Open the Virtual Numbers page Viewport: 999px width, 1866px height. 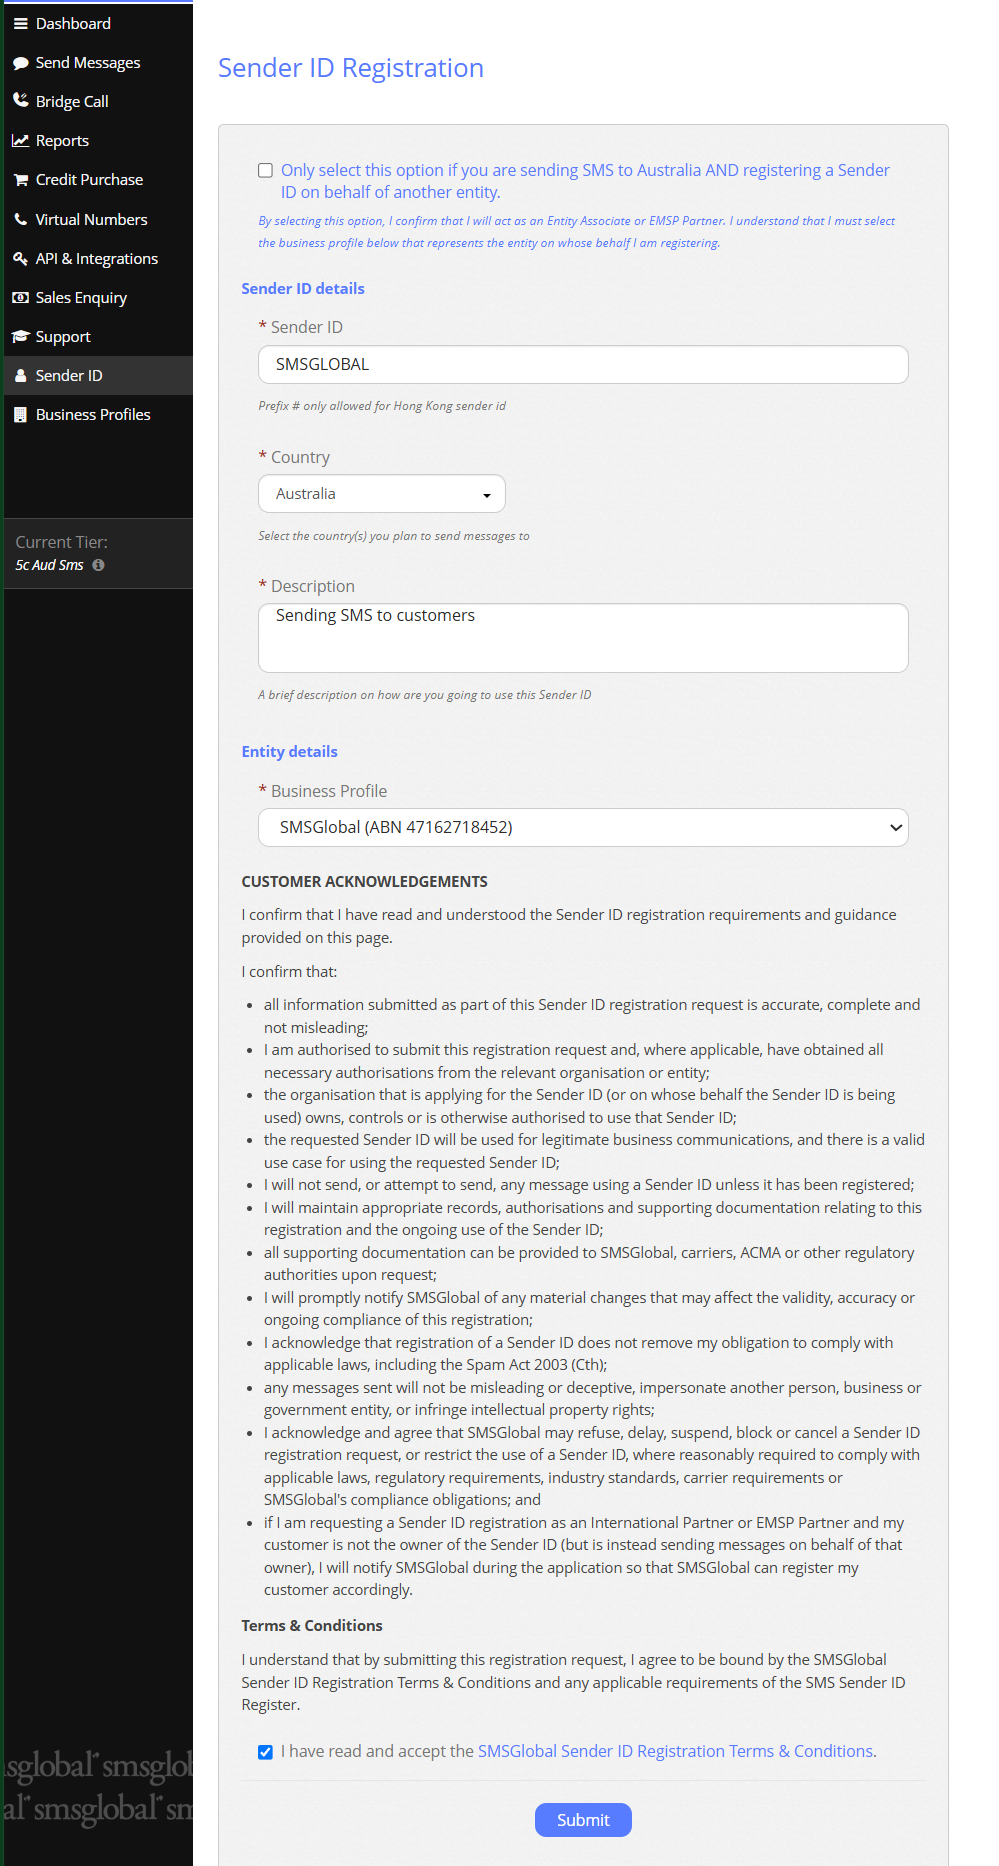pos(98,219)
